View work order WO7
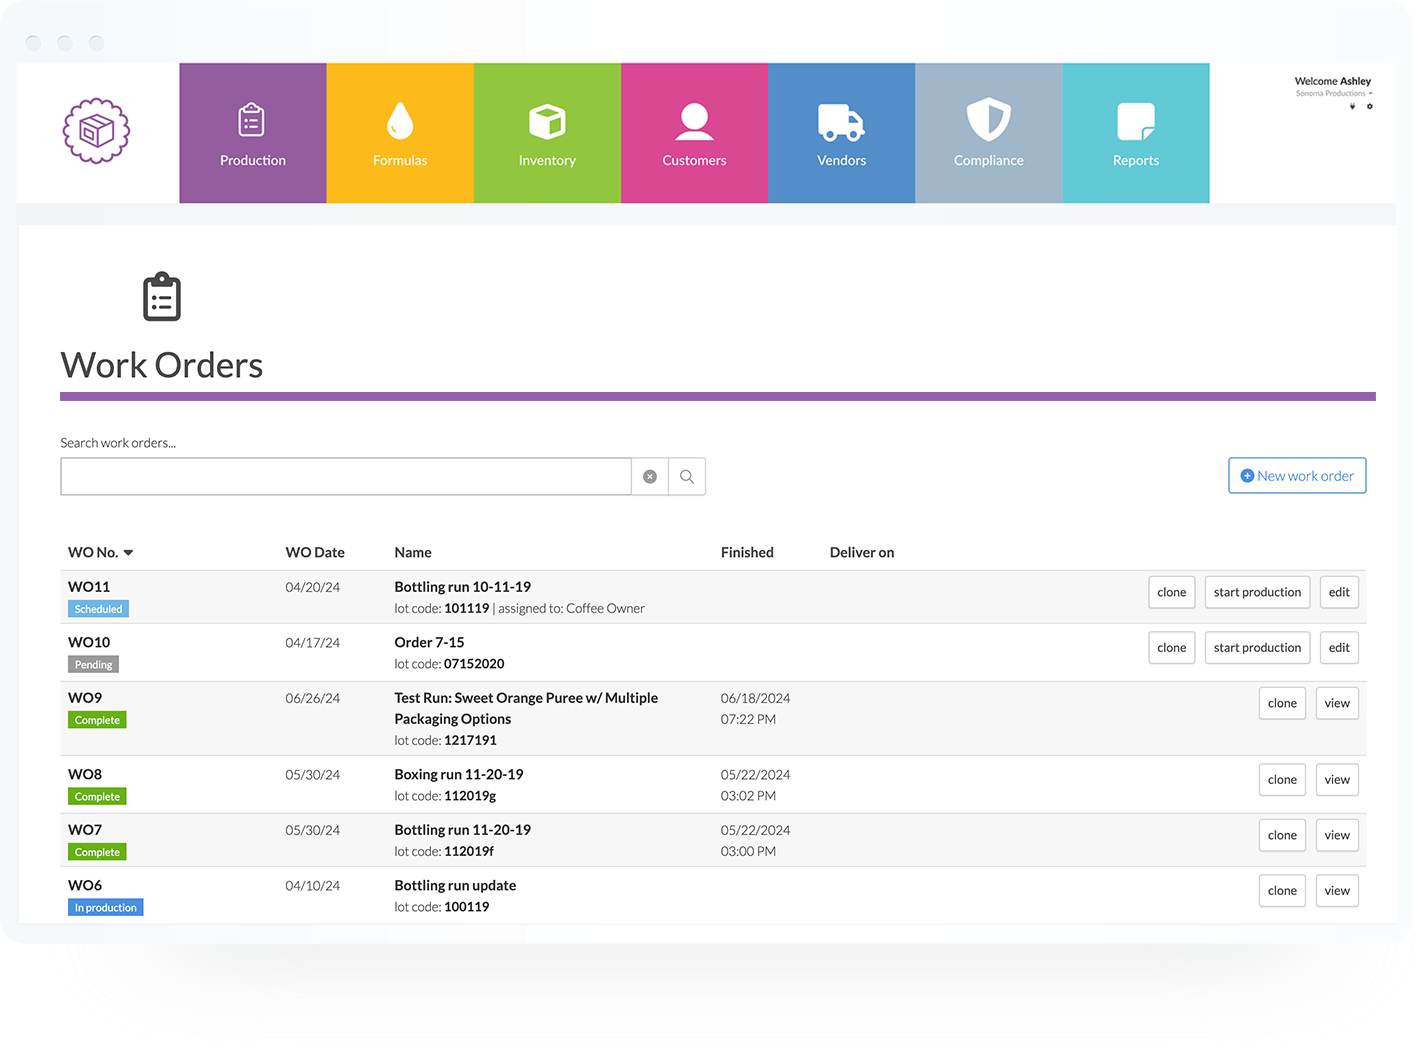The image size is (1415, 1048). (x=1337, y=835)
